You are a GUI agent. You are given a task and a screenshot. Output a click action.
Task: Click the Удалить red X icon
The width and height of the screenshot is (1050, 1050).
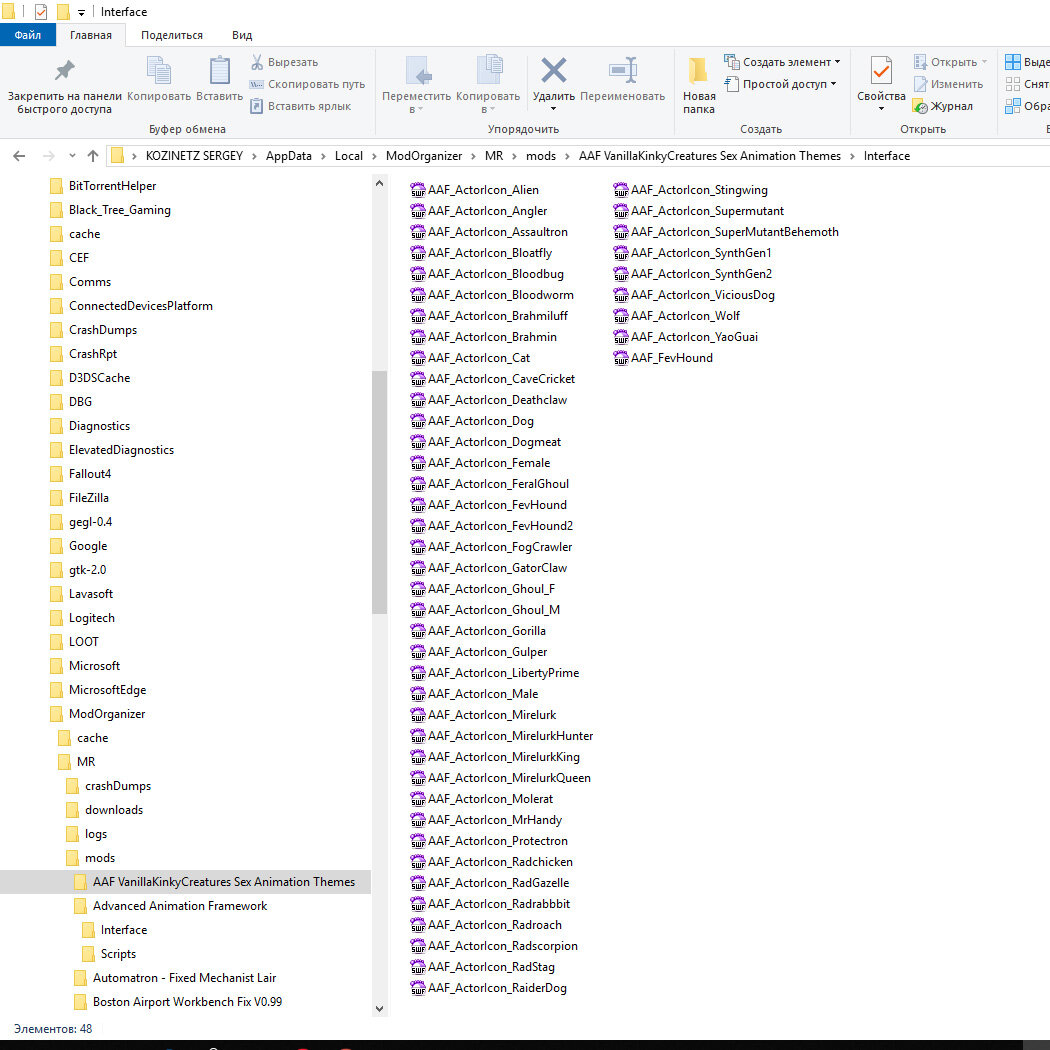pos(554,70)
